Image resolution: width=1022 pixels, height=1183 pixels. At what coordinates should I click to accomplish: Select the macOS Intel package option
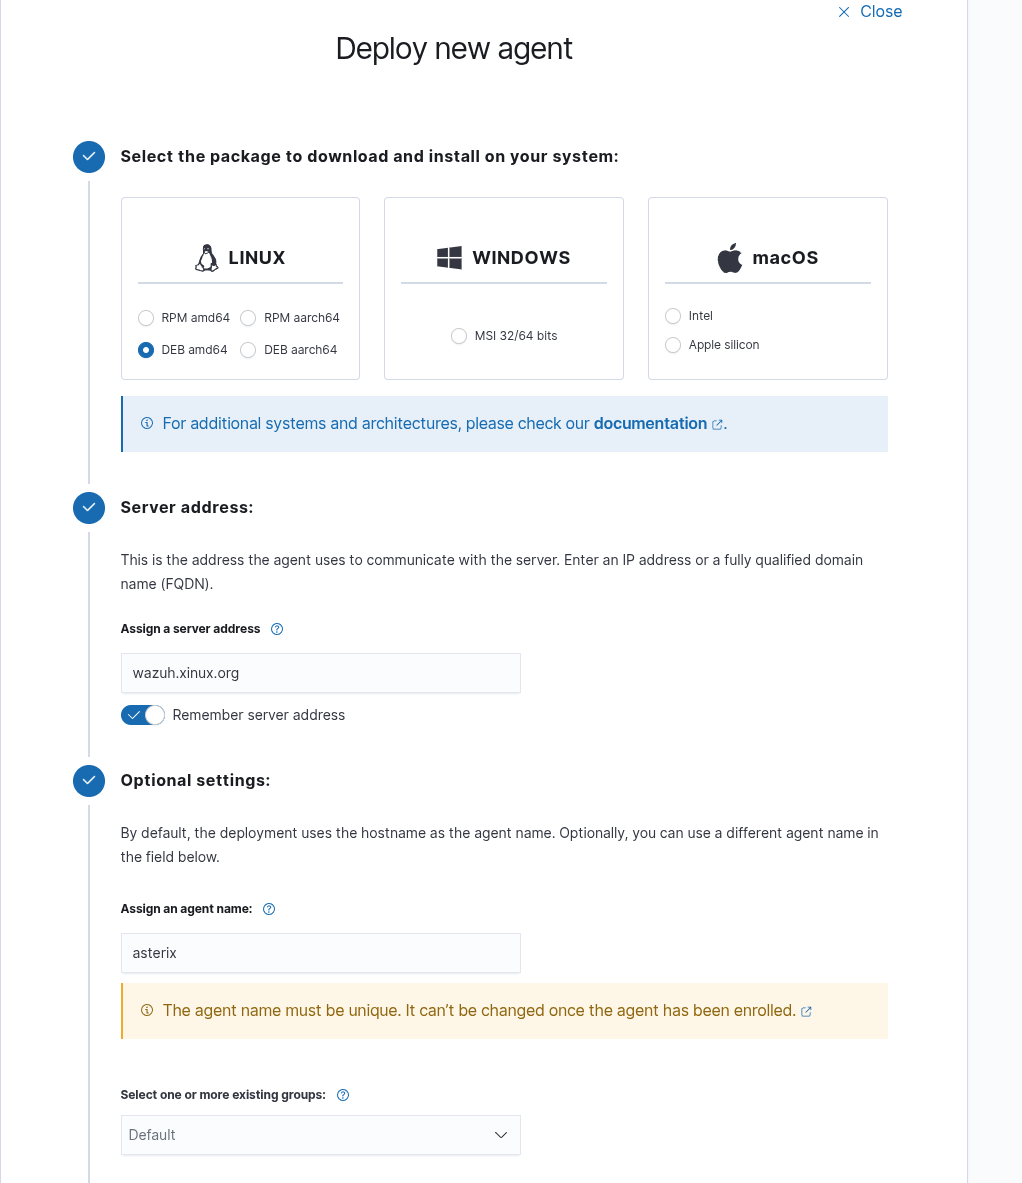pos(673,316)
